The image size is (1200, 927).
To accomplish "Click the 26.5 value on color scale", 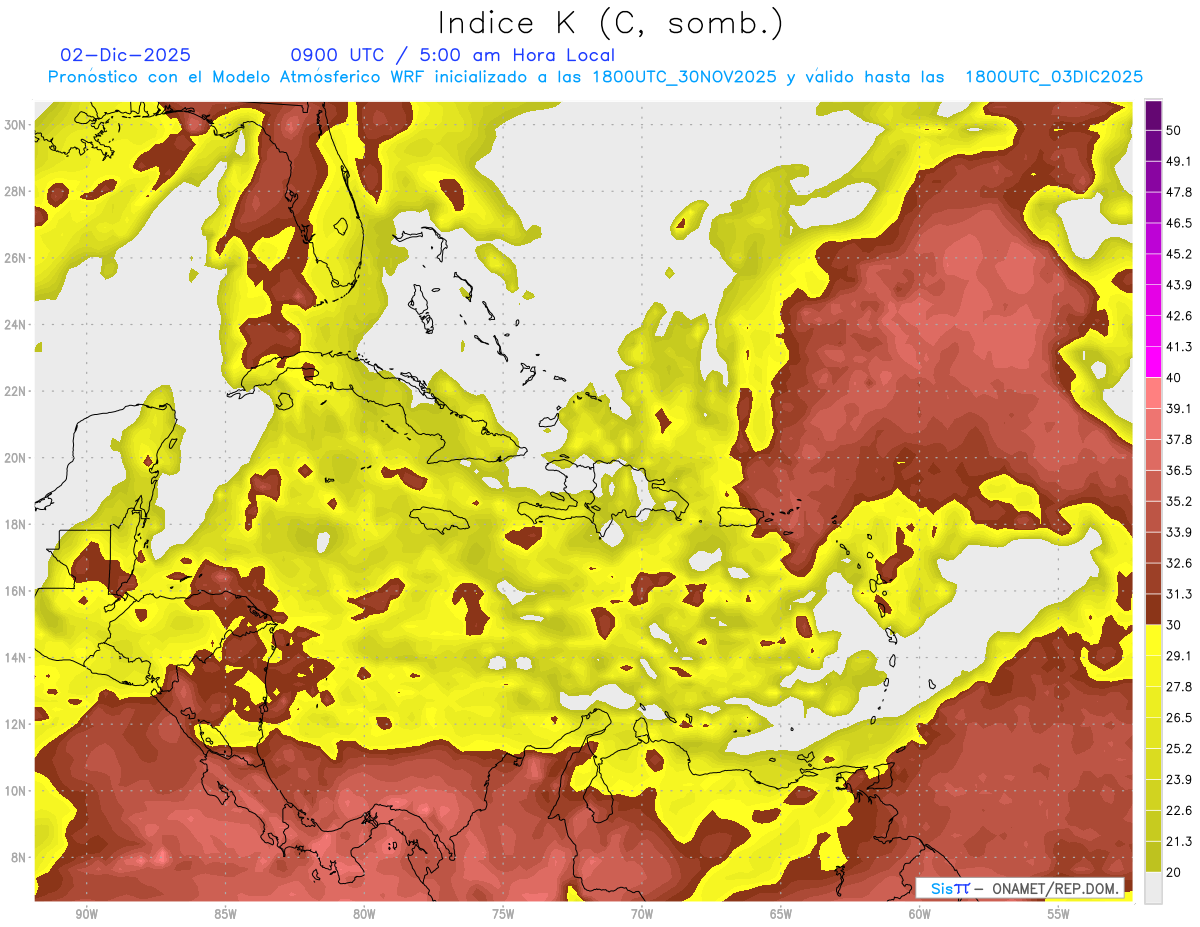I will [x=1180, y=718].
